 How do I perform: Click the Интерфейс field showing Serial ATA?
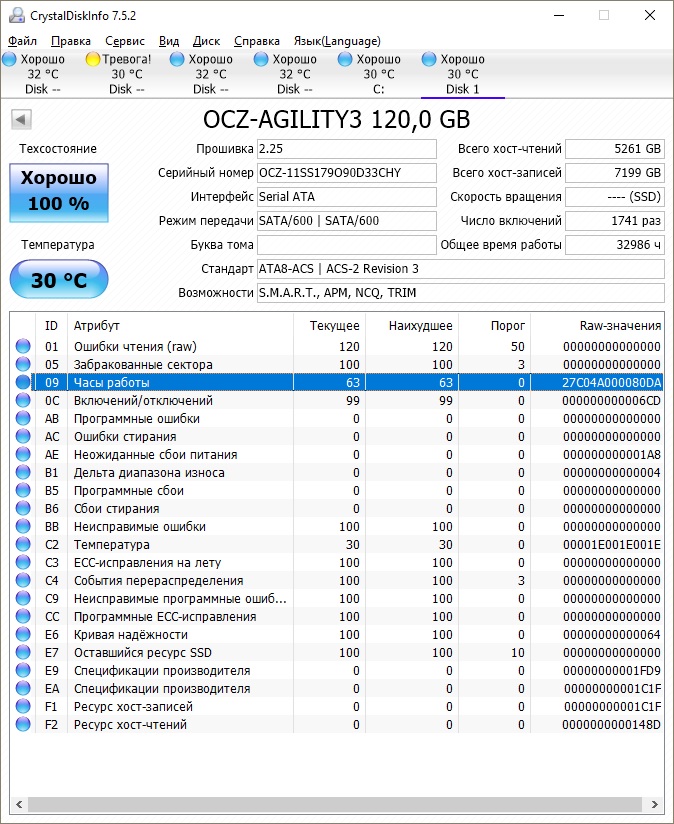[x=347, y=197]
